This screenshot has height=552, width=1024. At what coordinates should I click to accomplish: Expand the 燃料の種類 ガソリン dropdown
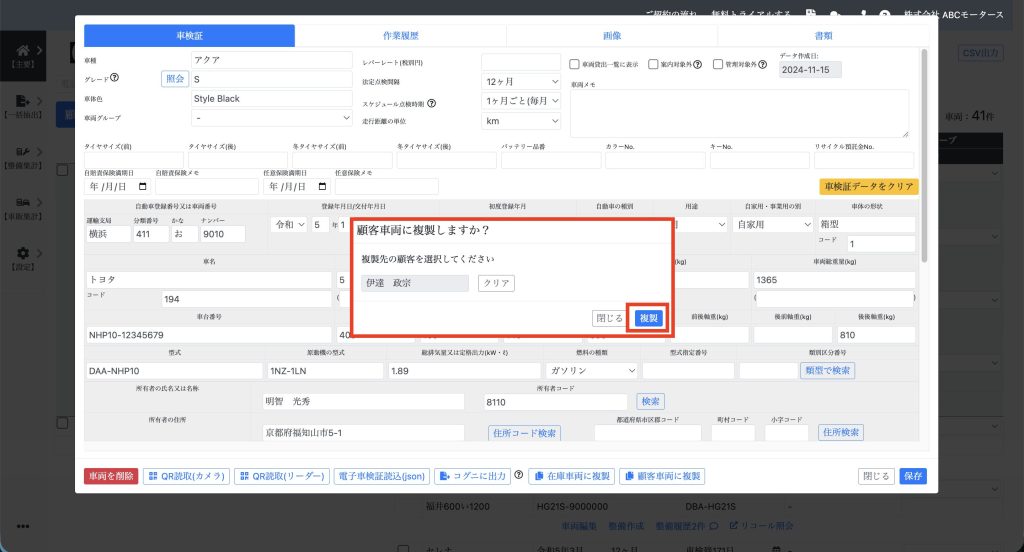click(590, 370)
